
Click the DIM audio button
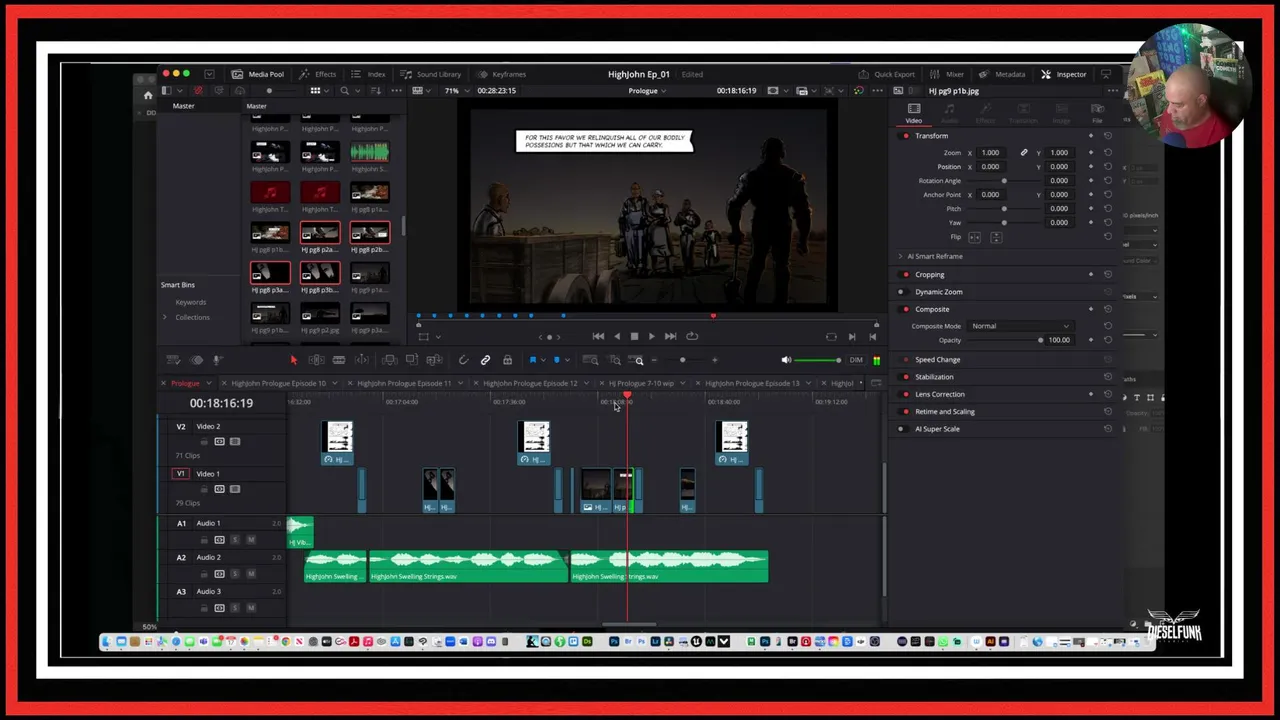point(856,360)
